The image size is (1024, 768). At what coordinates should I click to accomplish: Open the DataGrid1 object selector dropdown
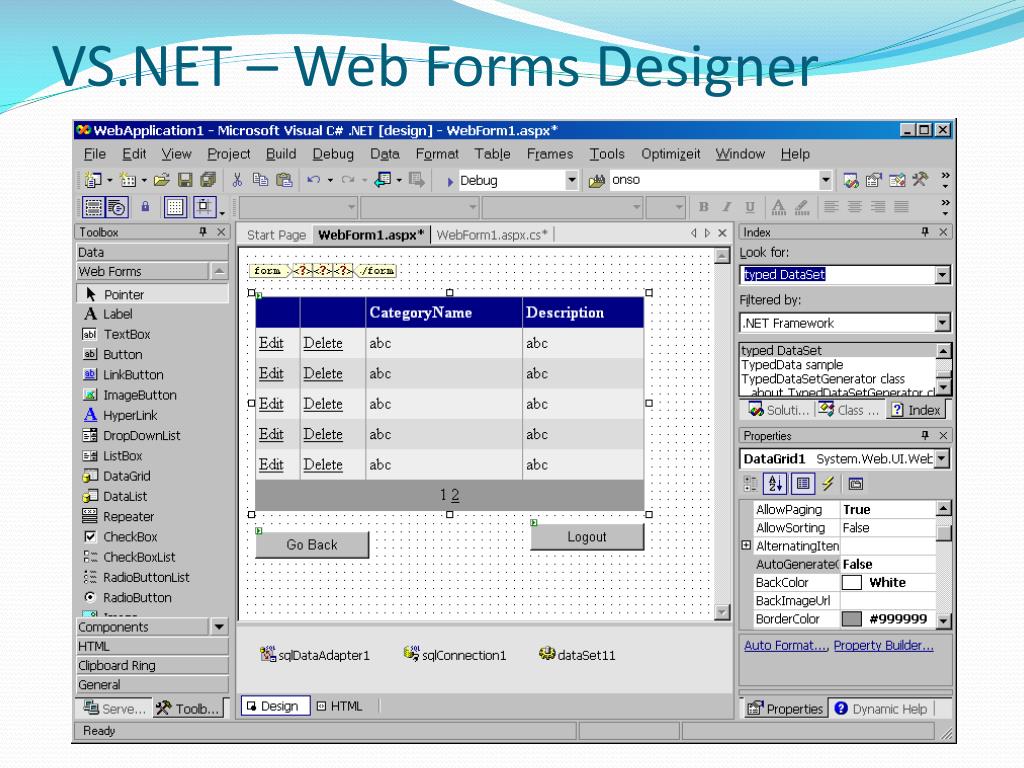click(x=942, y=458)
